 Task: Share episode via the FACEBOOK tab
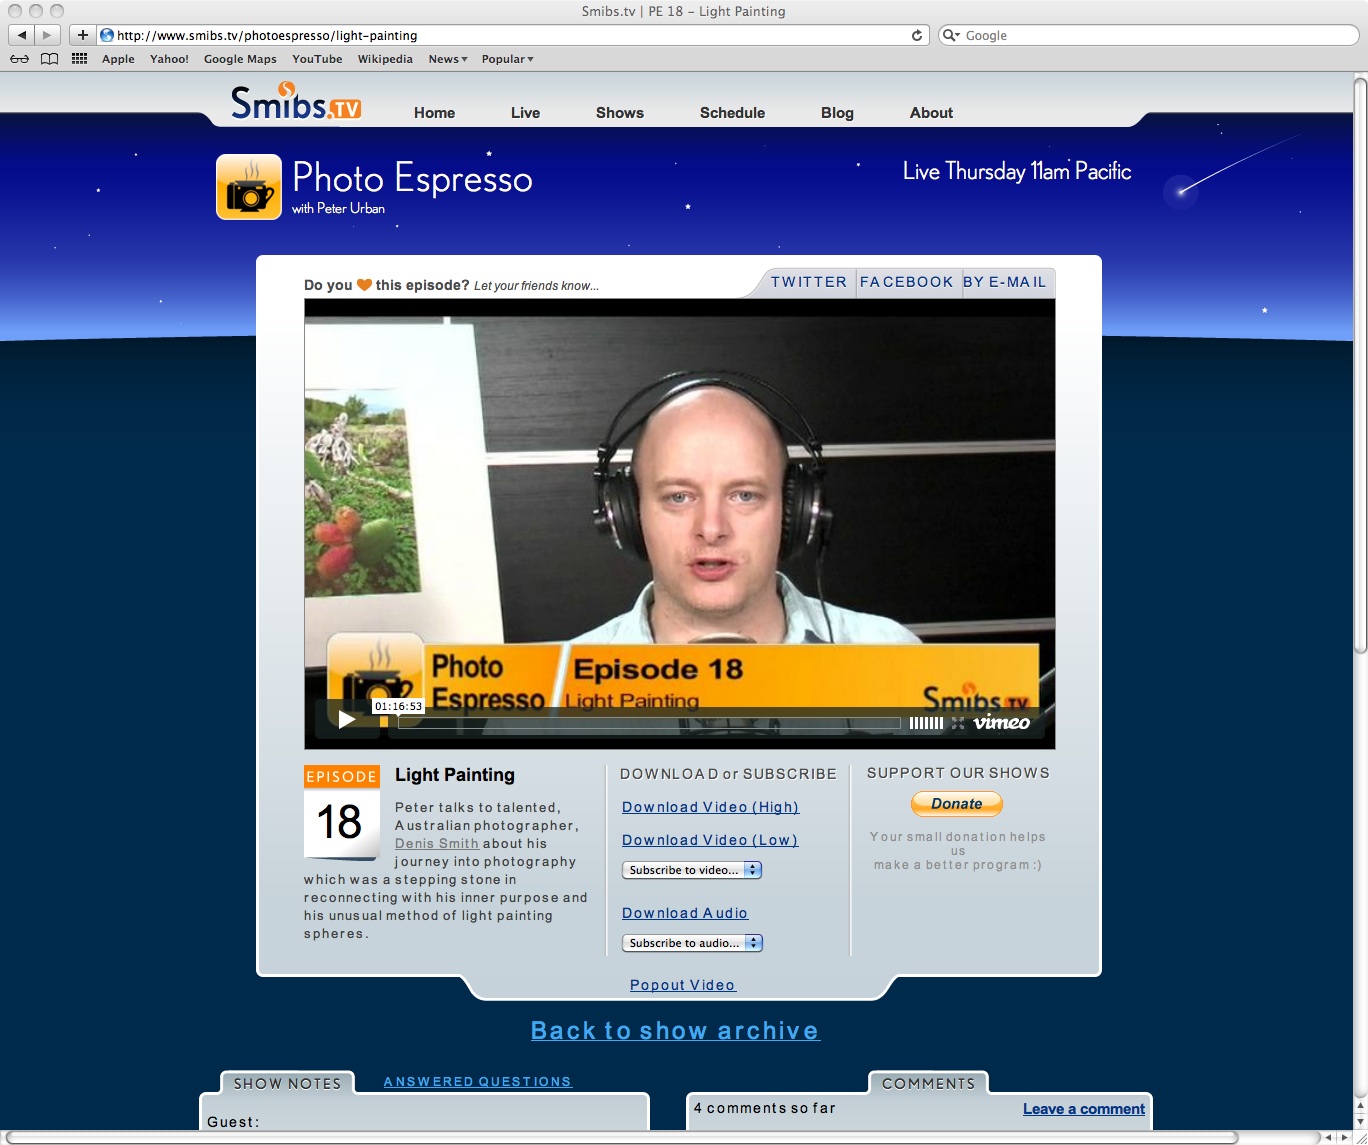click(x=907, y=282)
